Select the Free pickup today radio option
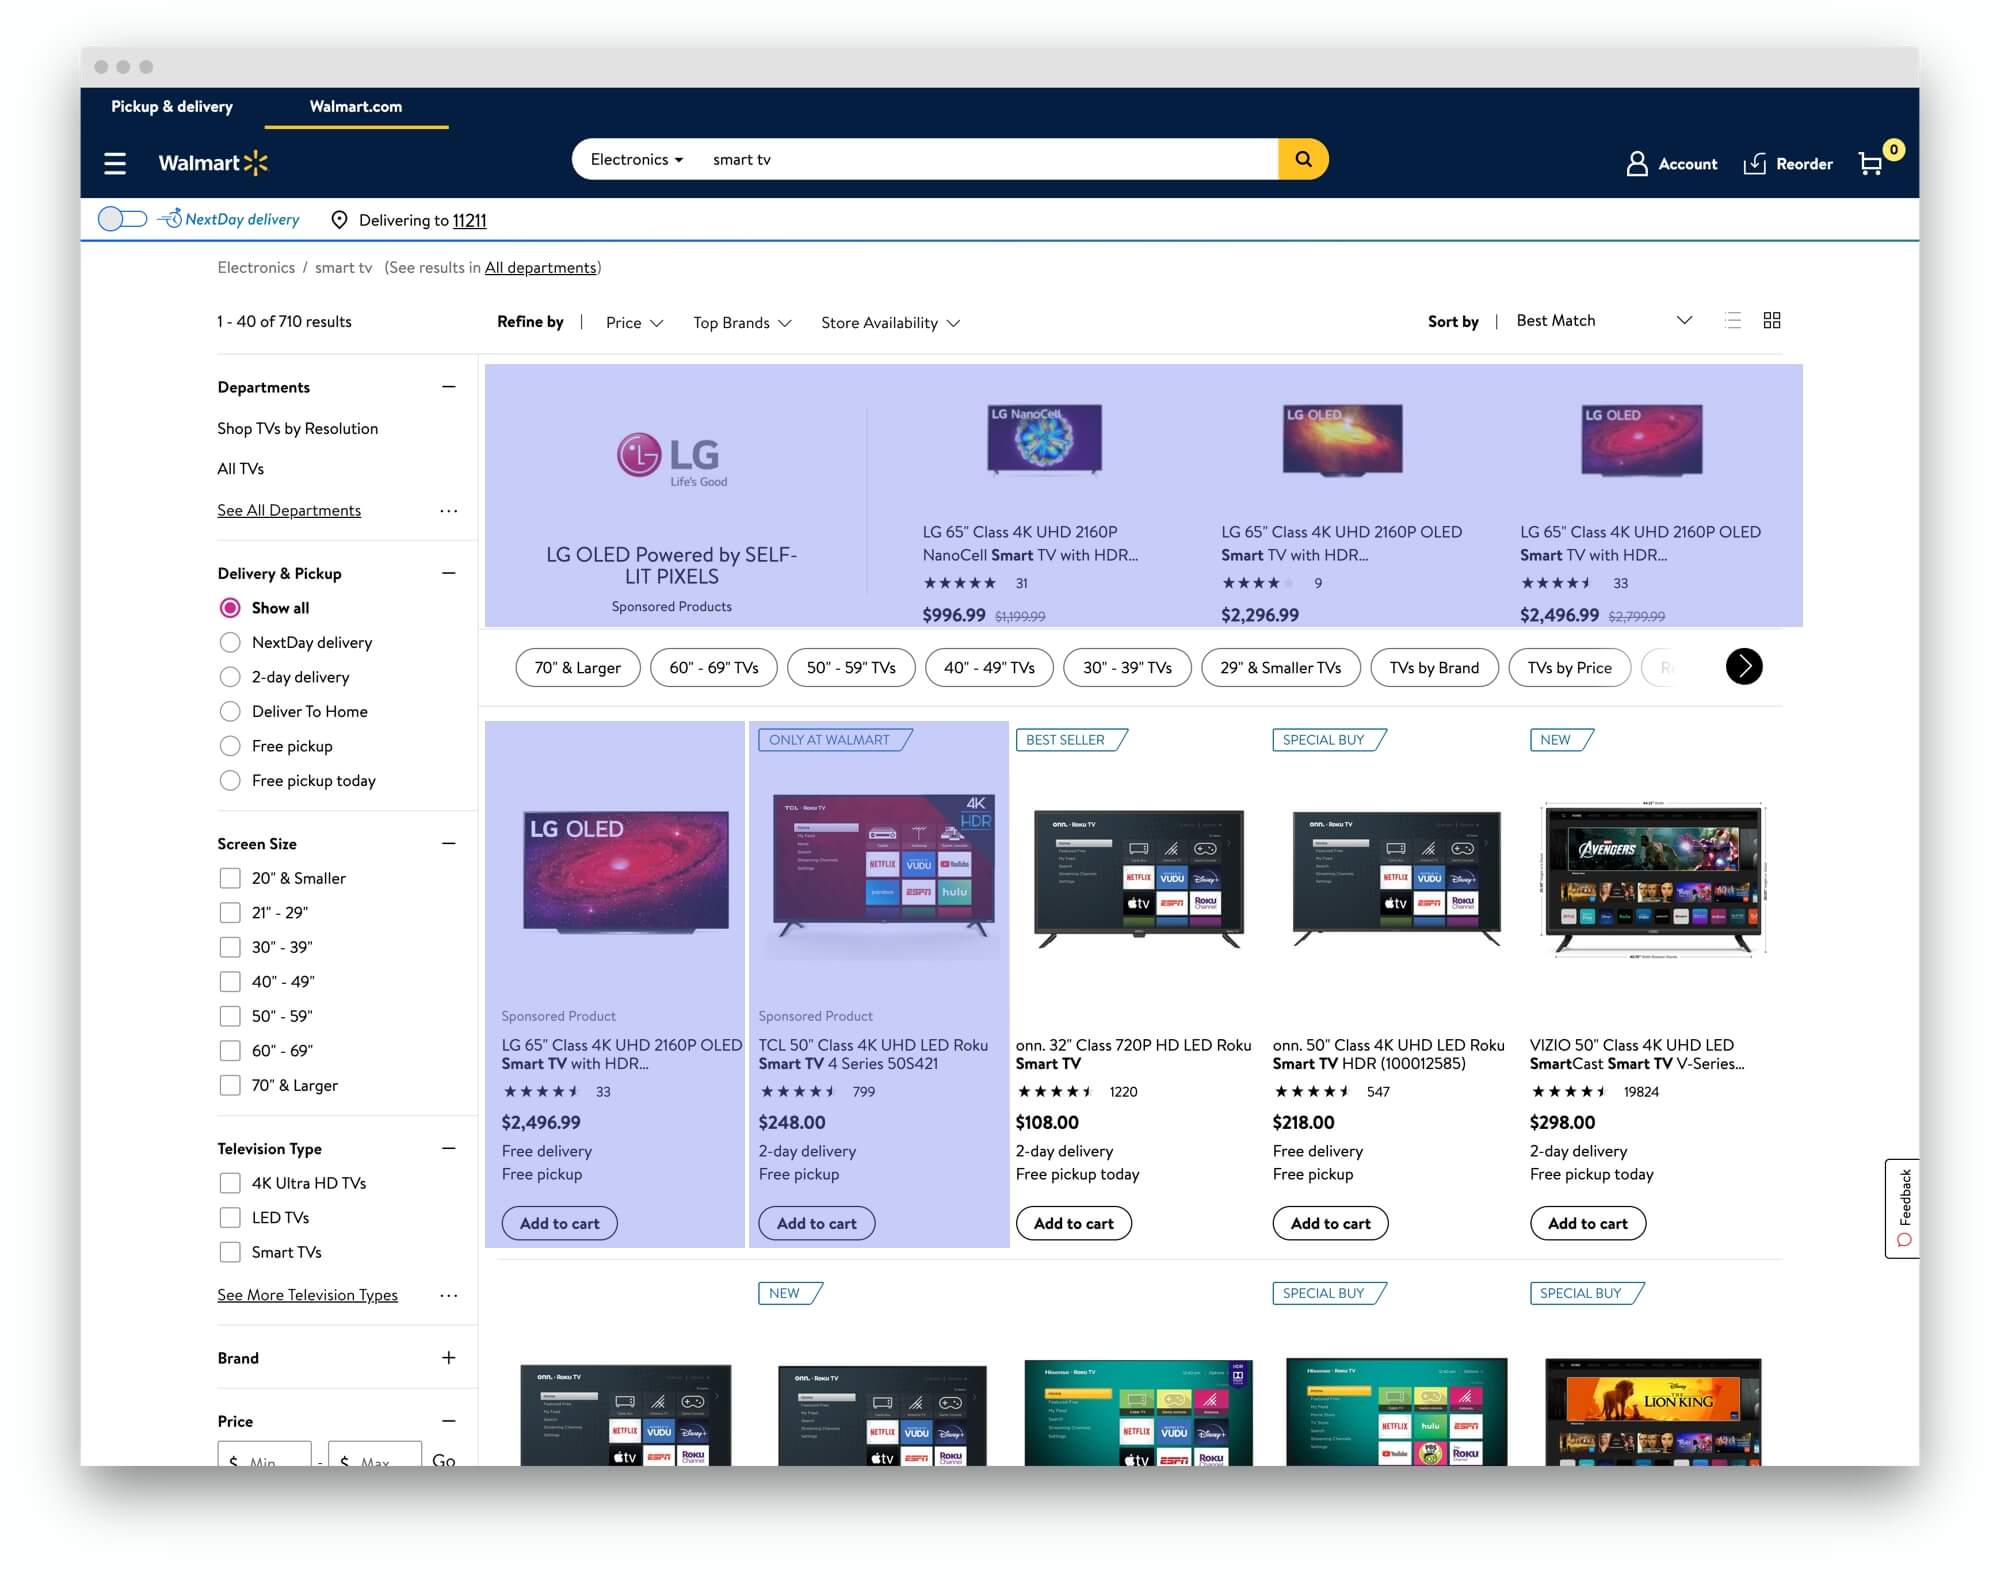 [x=230, y=780]
